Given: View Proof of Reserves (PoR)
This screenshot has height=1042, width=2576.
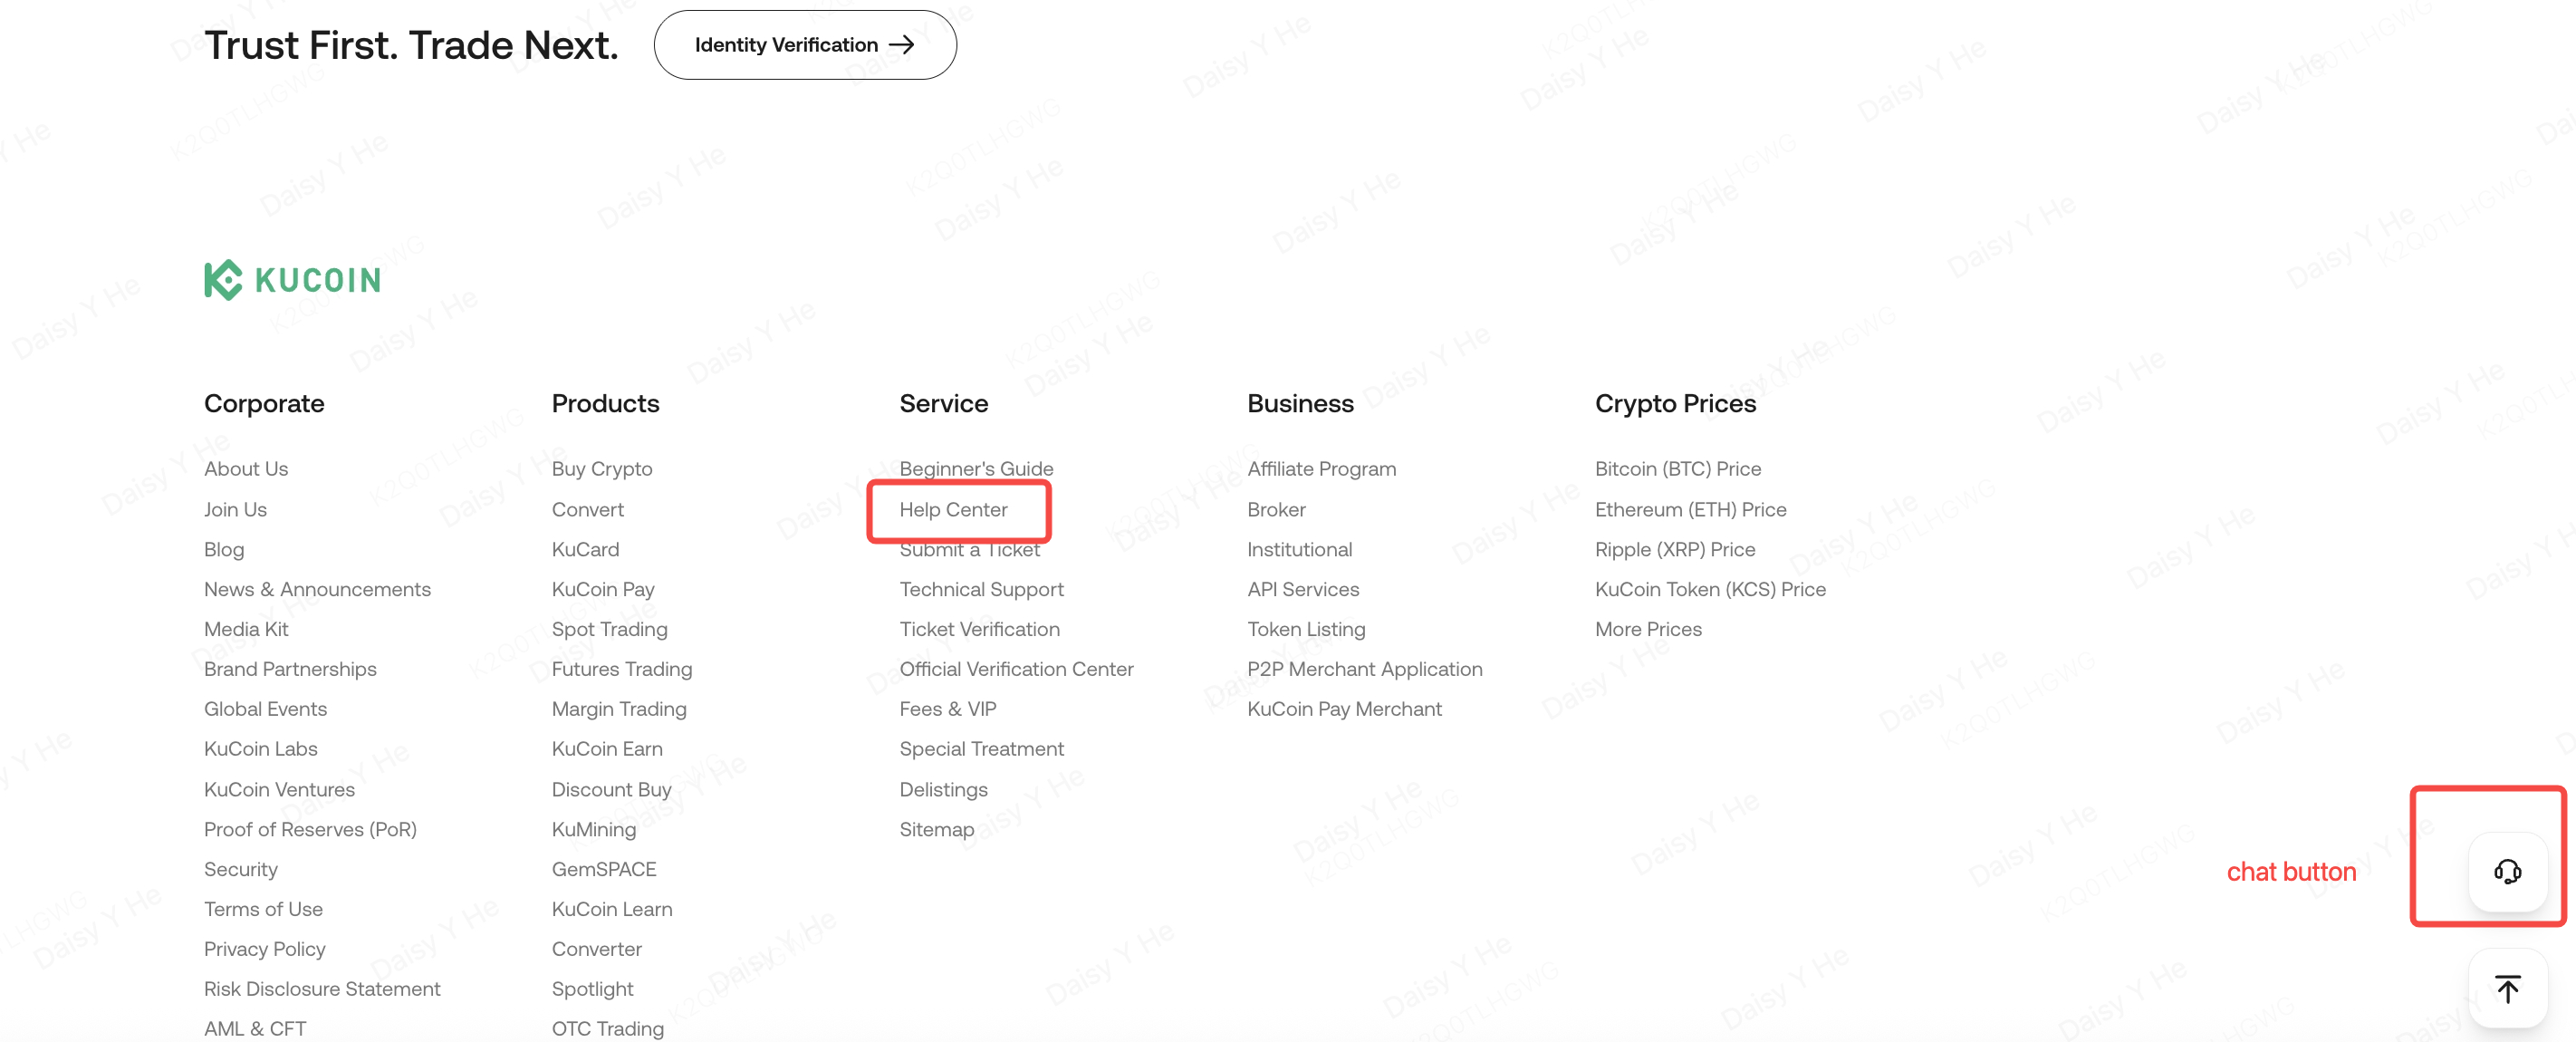Looking at the screenshot, I should click(x=310, y=829).
